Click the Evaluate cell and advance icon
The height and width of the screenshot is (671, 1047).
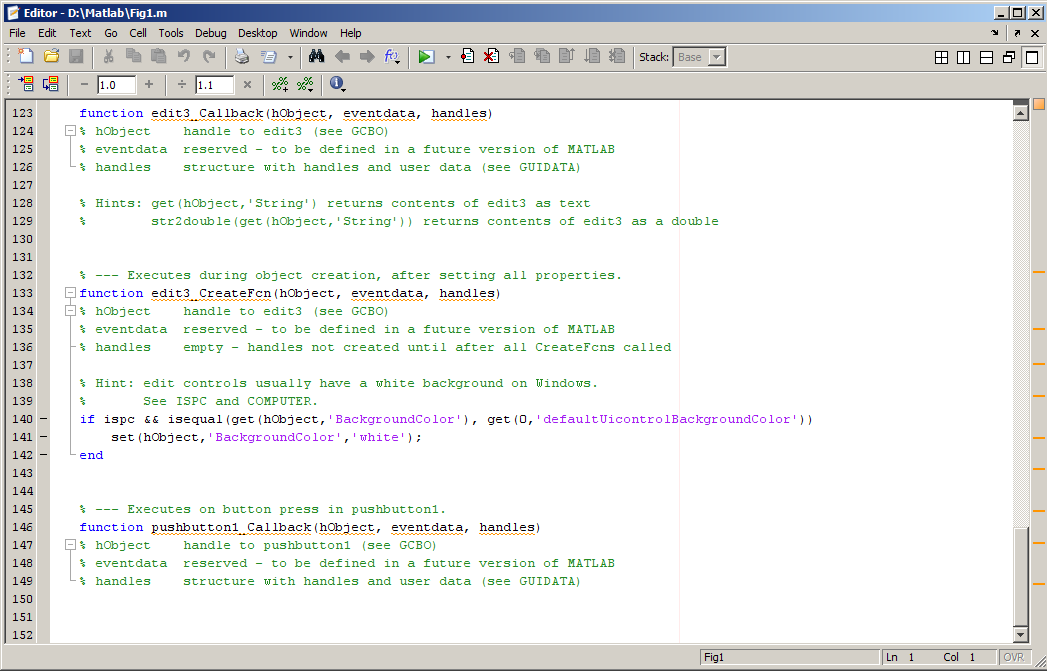[x=51, y=84]
